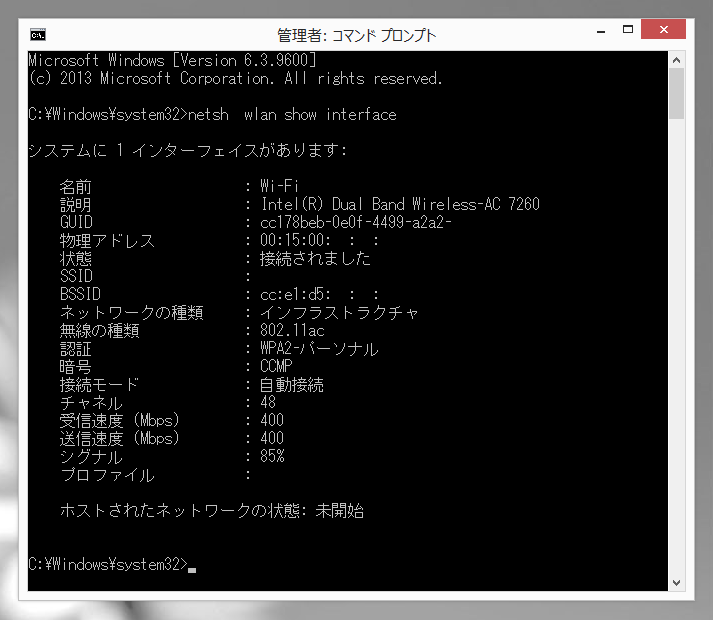Screen dimensions: 713x620
Task: Click the インフラストラクチャ network type value
Action: coord(339,313)
